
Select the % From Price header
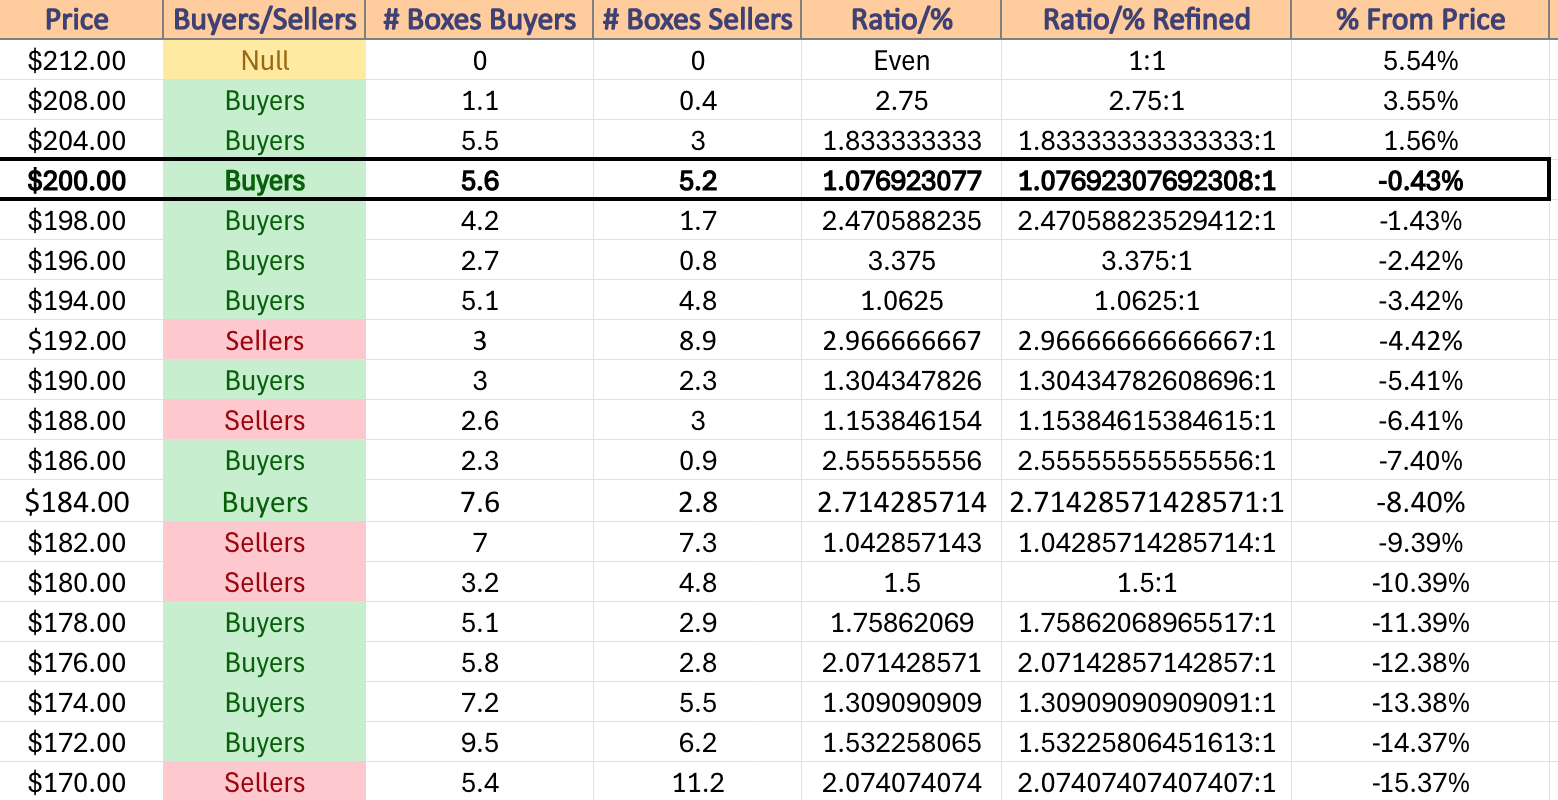pos(1420,20)
